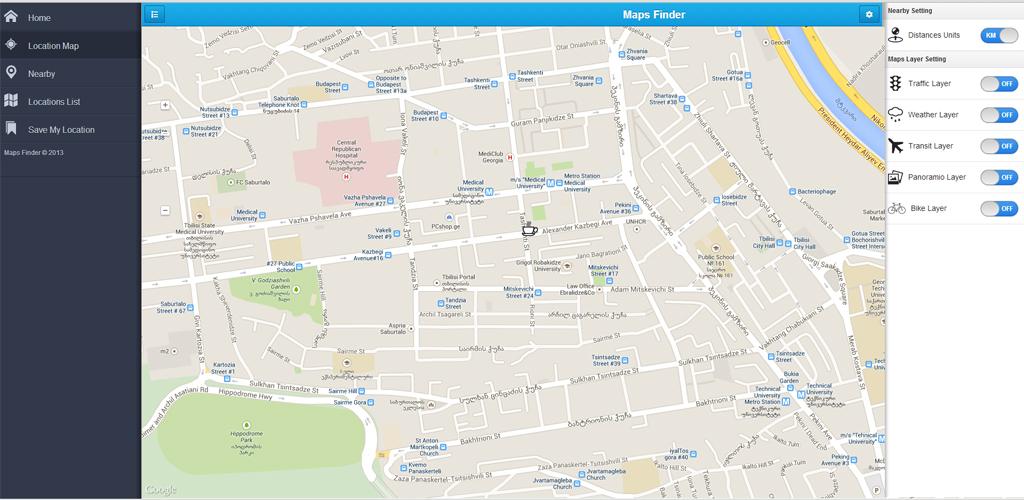Click the Maps Finder header title

pos(654,14)
